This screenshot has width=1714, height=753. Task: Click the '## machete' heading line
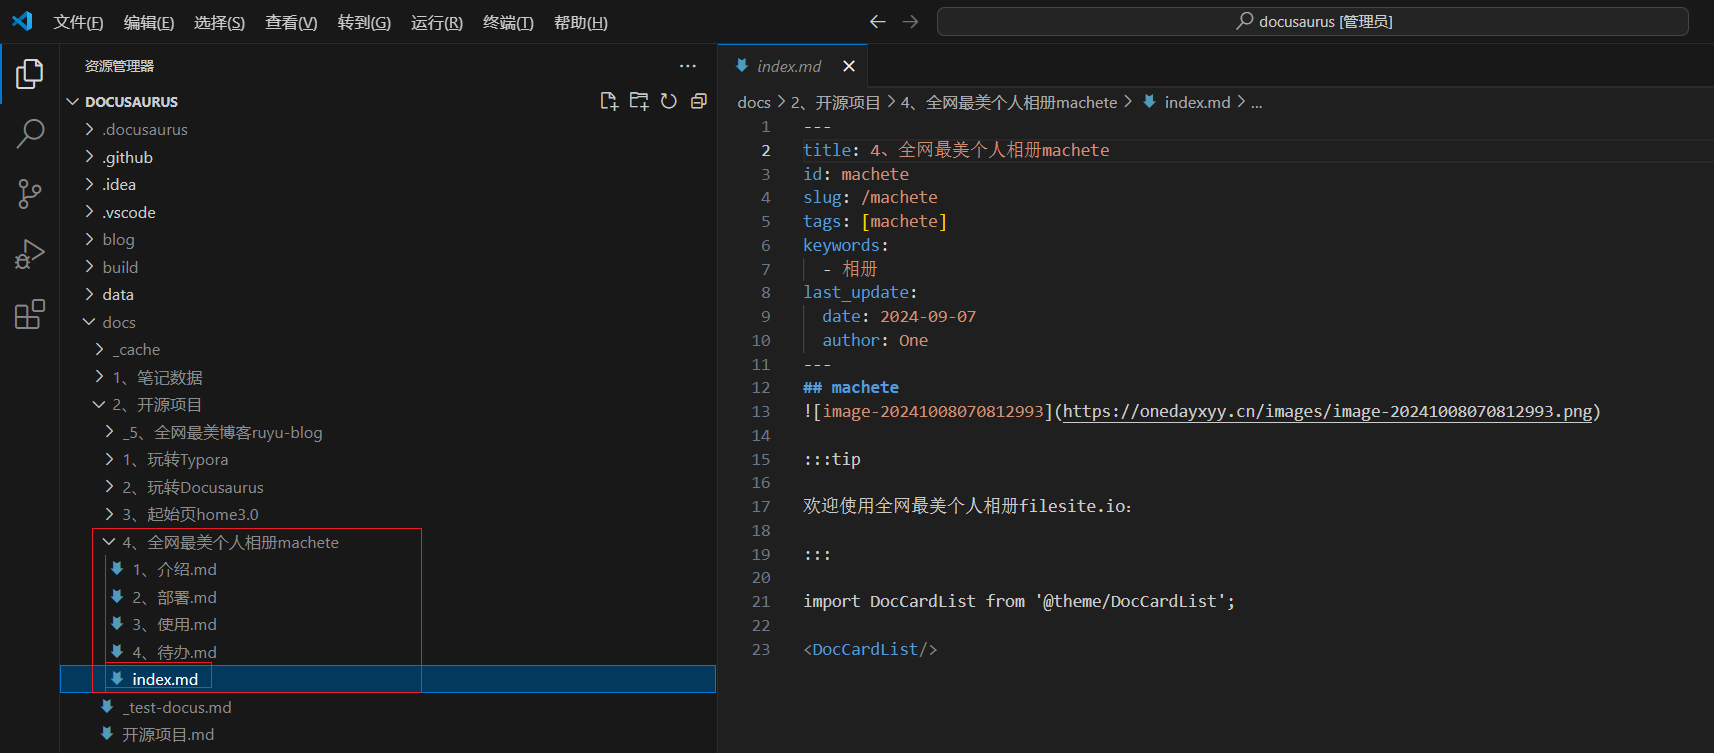click(851, 387)
